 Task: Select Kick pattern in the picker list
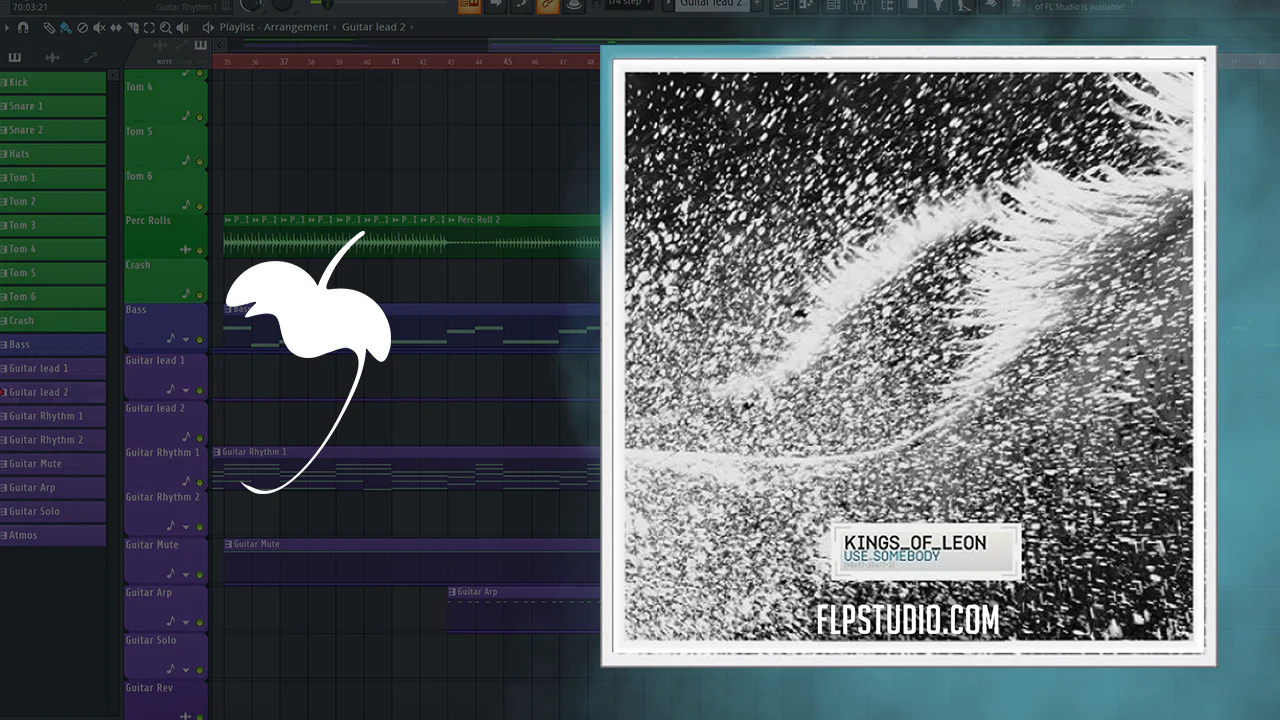(x=53, y=82)
